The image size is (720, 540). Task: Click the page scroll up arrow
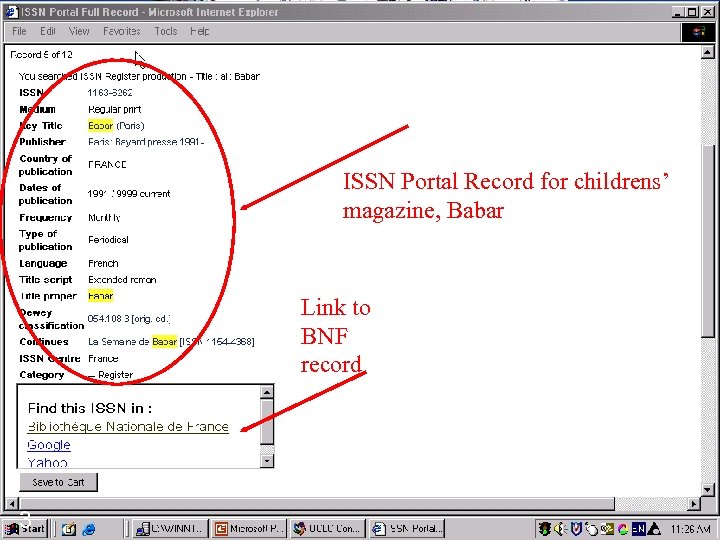coord(708,52)
